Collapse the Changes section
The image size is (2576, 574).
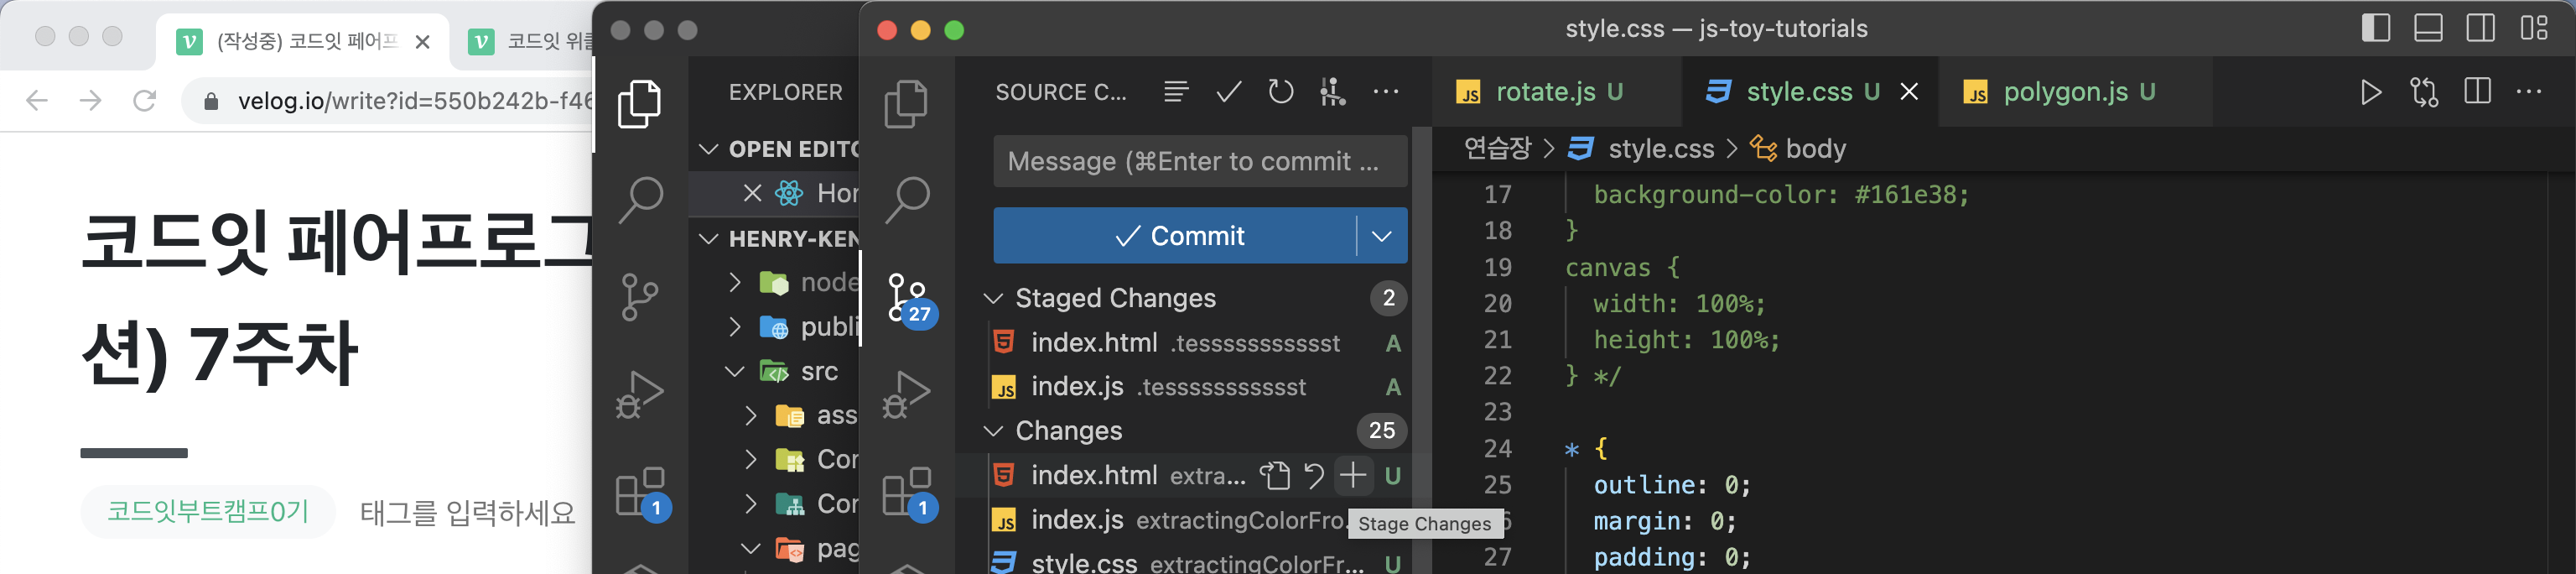[994, 431]
